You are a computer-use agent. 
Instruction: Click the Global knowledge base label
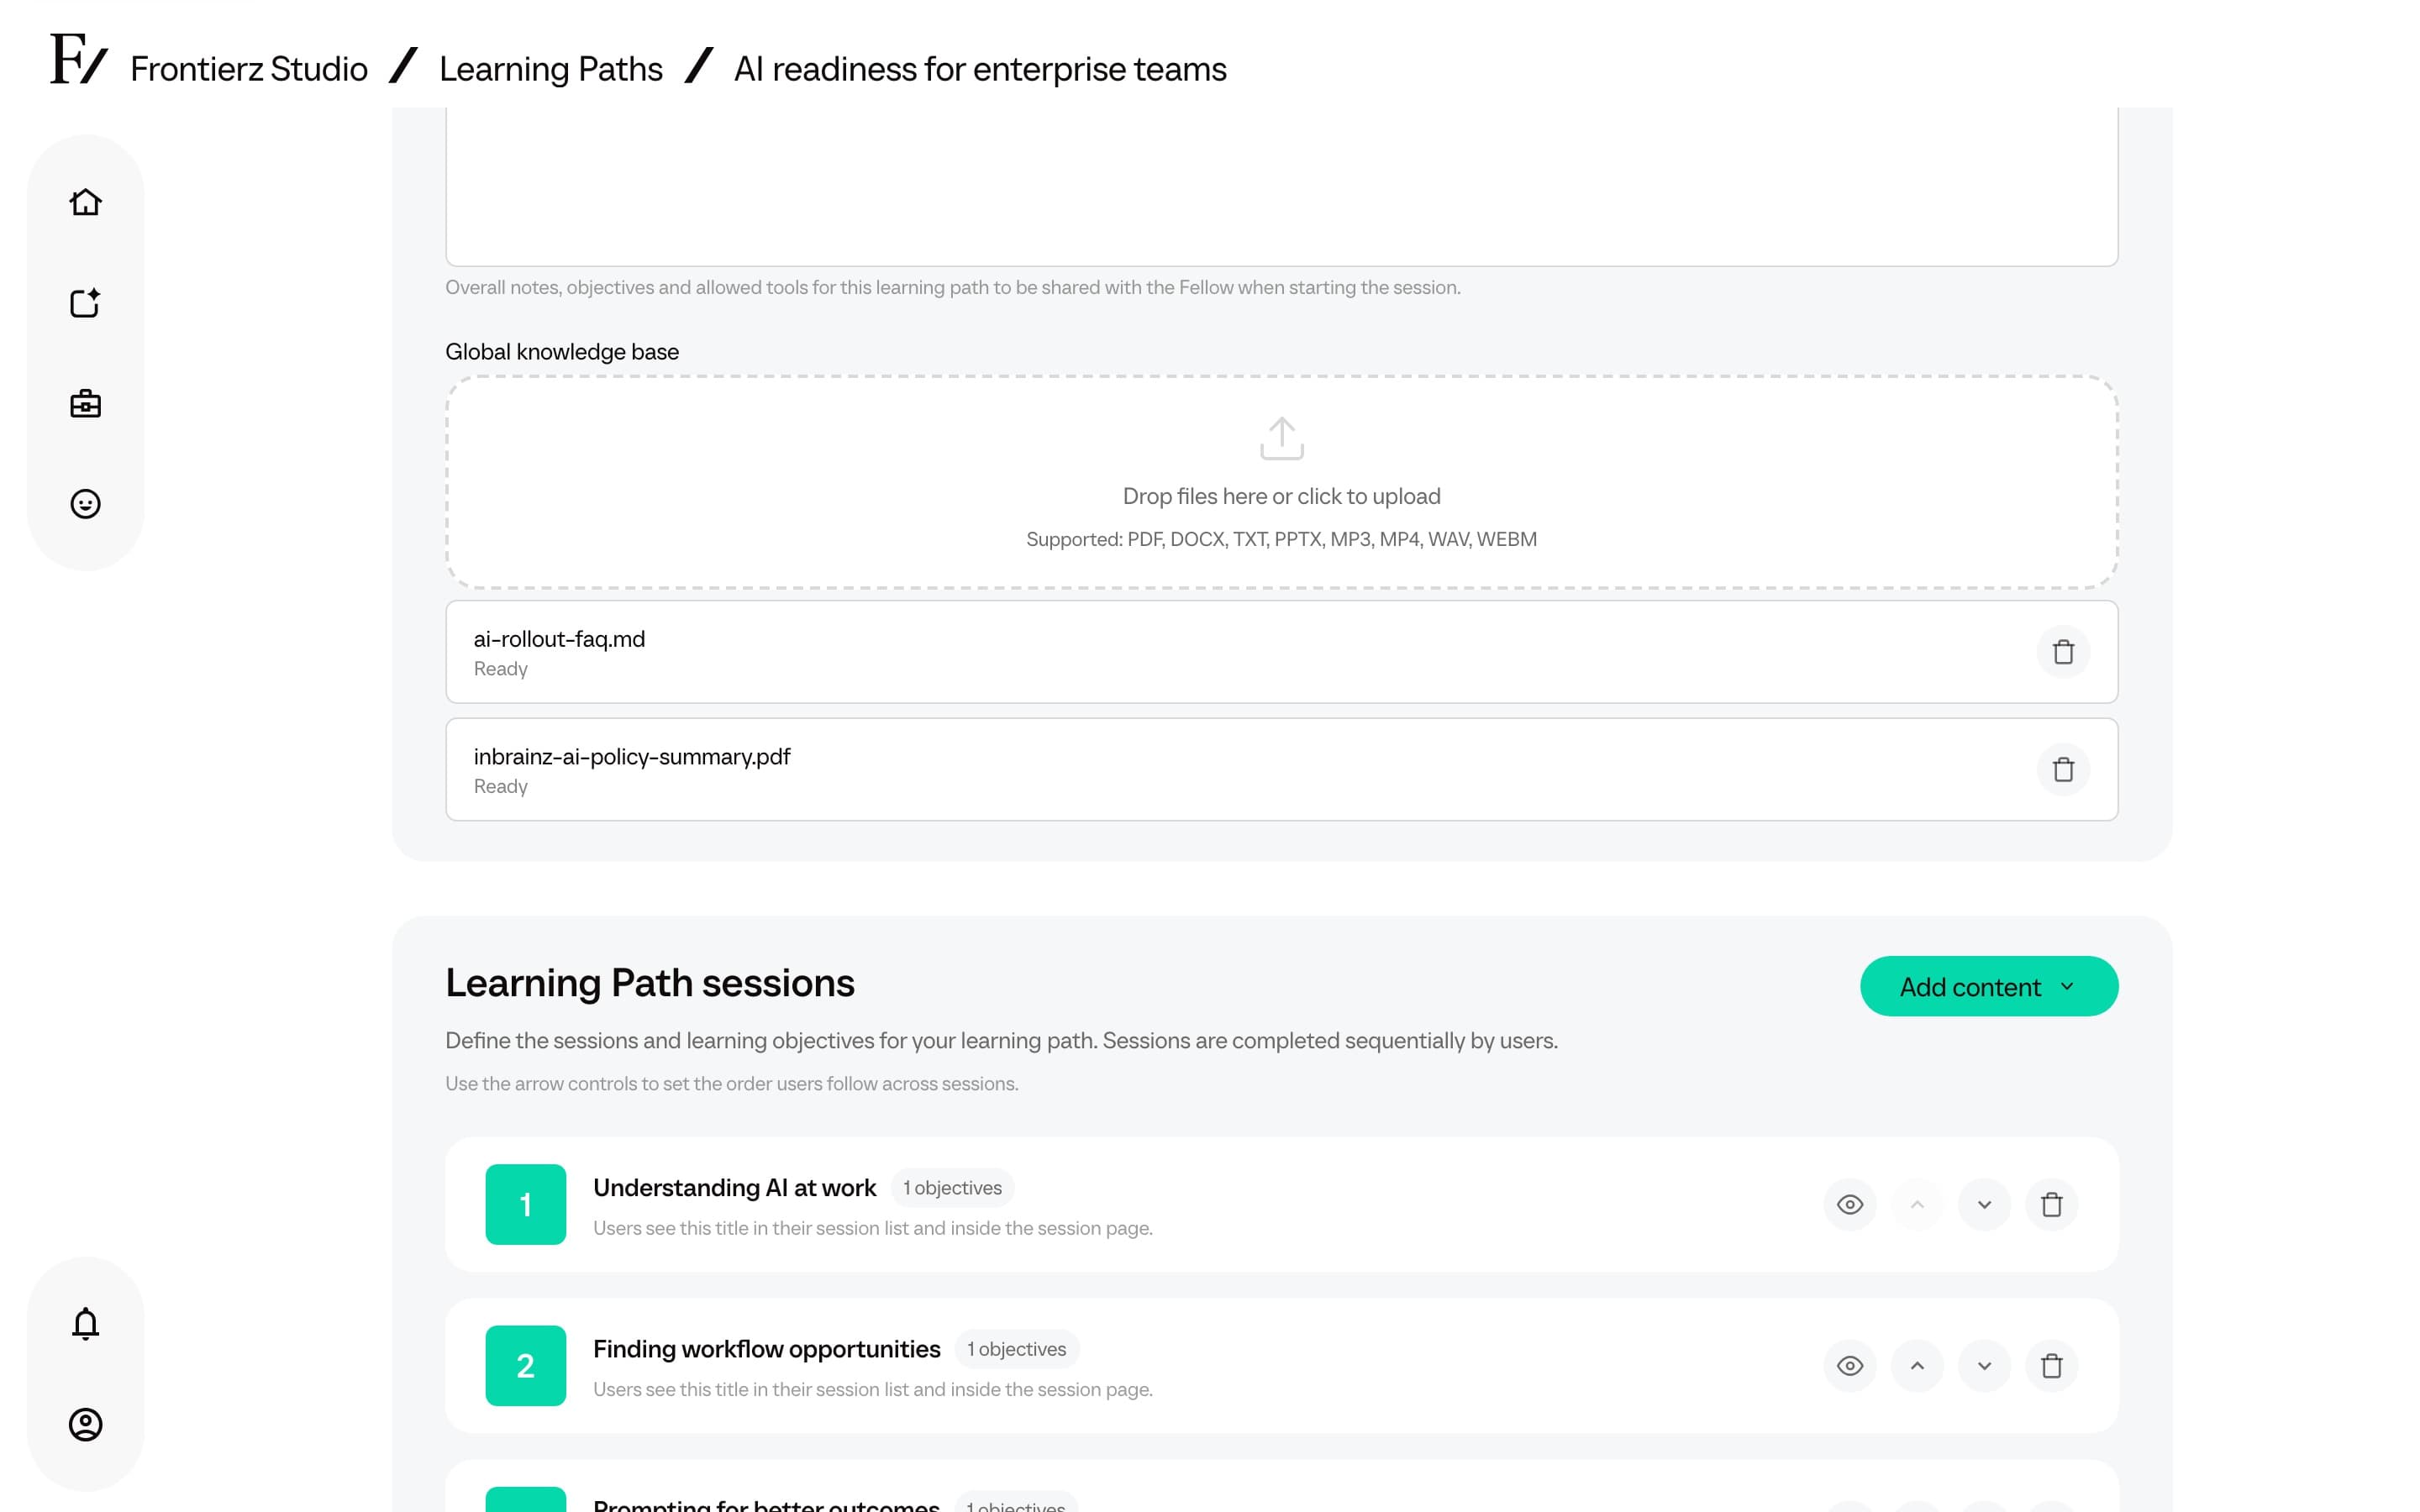pos(561,352)
